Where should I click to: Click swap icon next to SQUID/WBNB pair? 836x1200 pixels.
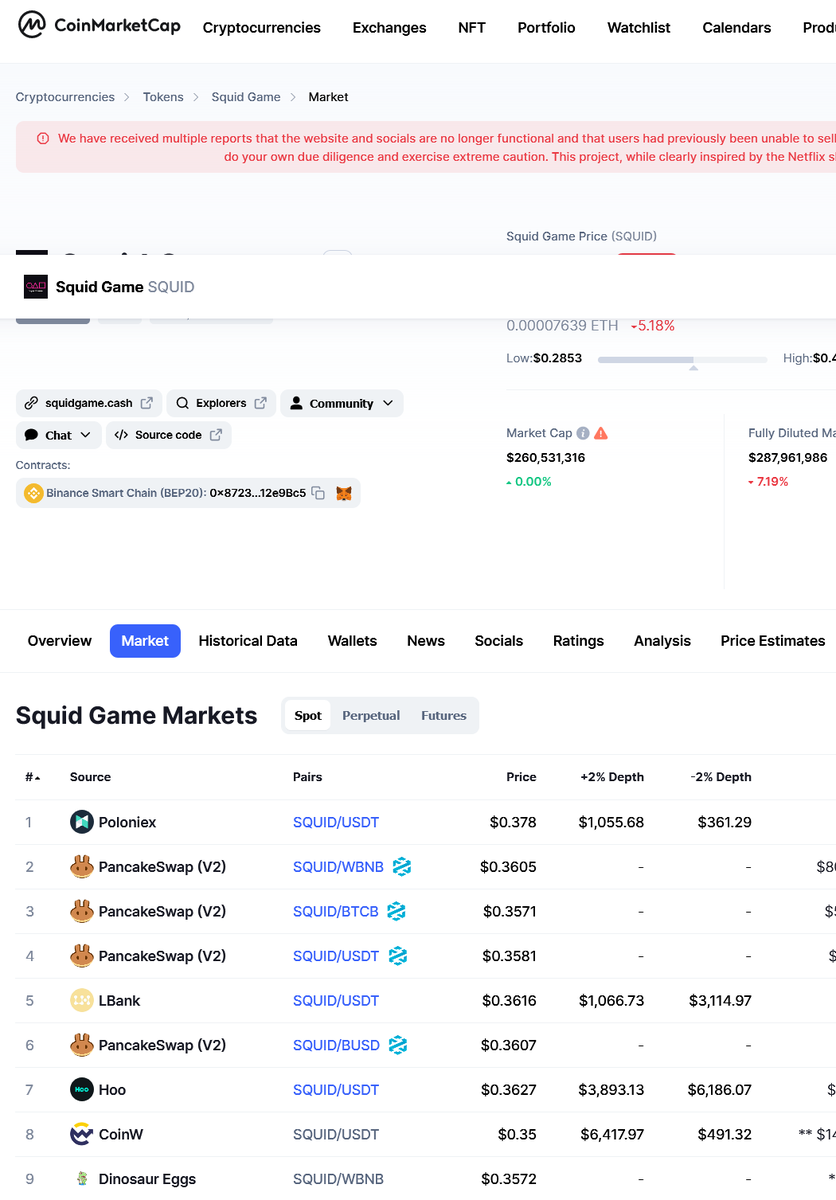click(402, 867)
